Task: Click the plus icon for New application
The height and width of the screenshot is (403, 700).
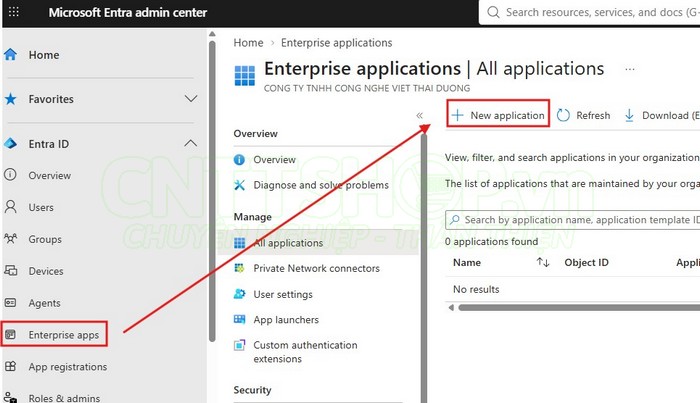Action: 457,115
